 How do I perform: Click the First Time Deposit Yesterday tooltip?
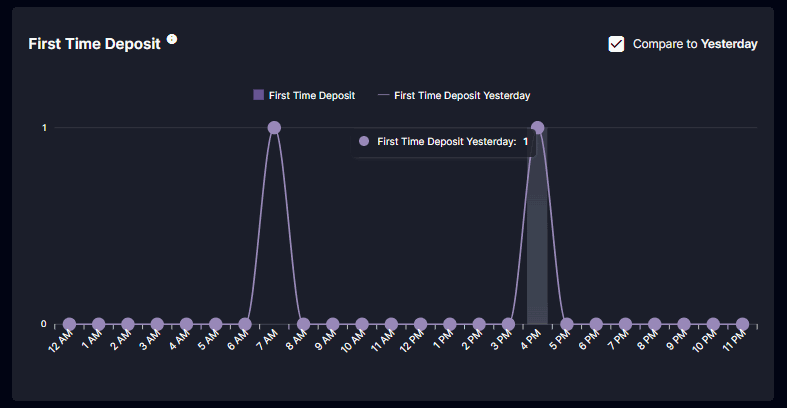(444, 142)
